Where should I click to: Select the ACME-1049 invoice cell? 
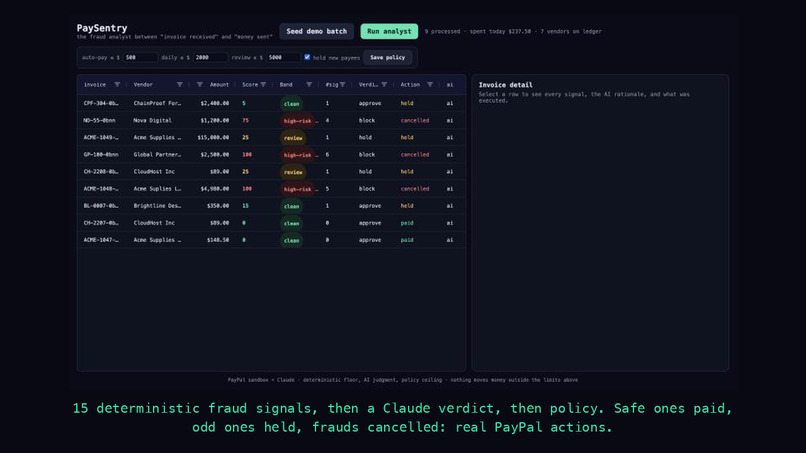click(x=101, y=137)
